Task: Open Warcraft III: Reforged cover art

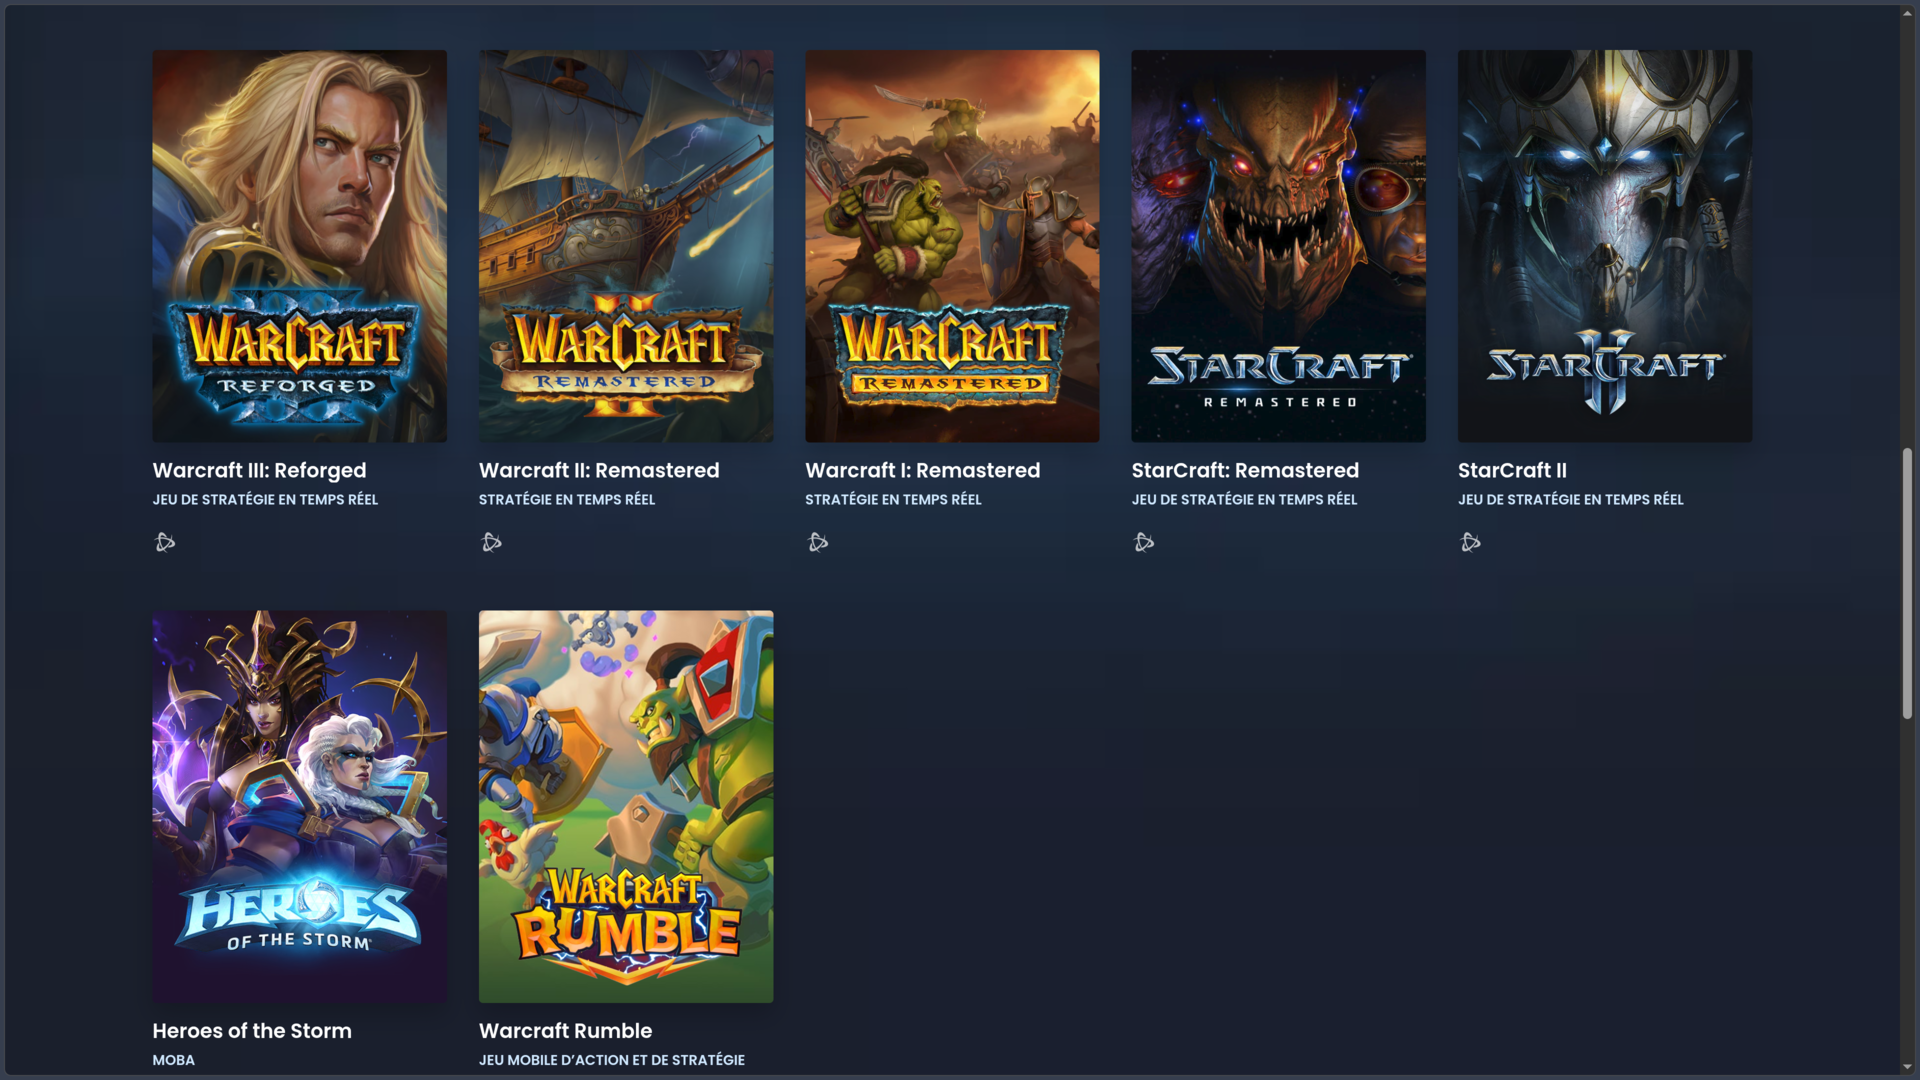Action: (x=300, y=246)
